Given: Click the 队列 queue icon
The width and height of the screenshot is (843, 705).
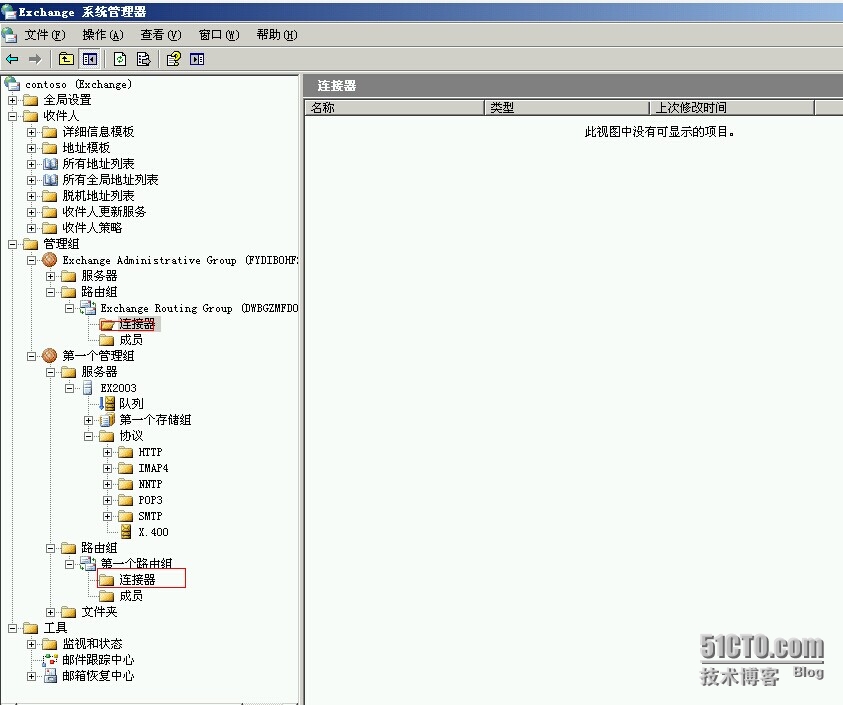Looking at the screenshot, I should click(107, 403).
